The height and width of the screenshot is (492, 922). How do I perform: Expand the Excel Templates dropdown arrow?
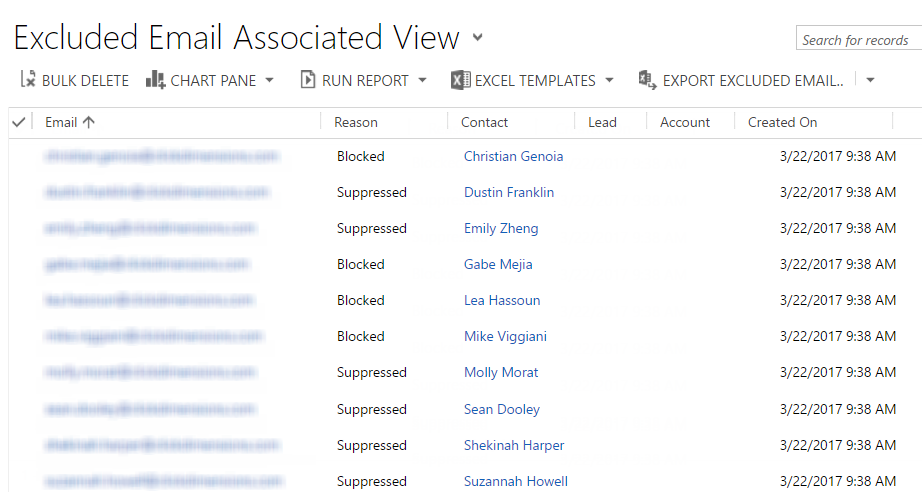pos(609,81)
